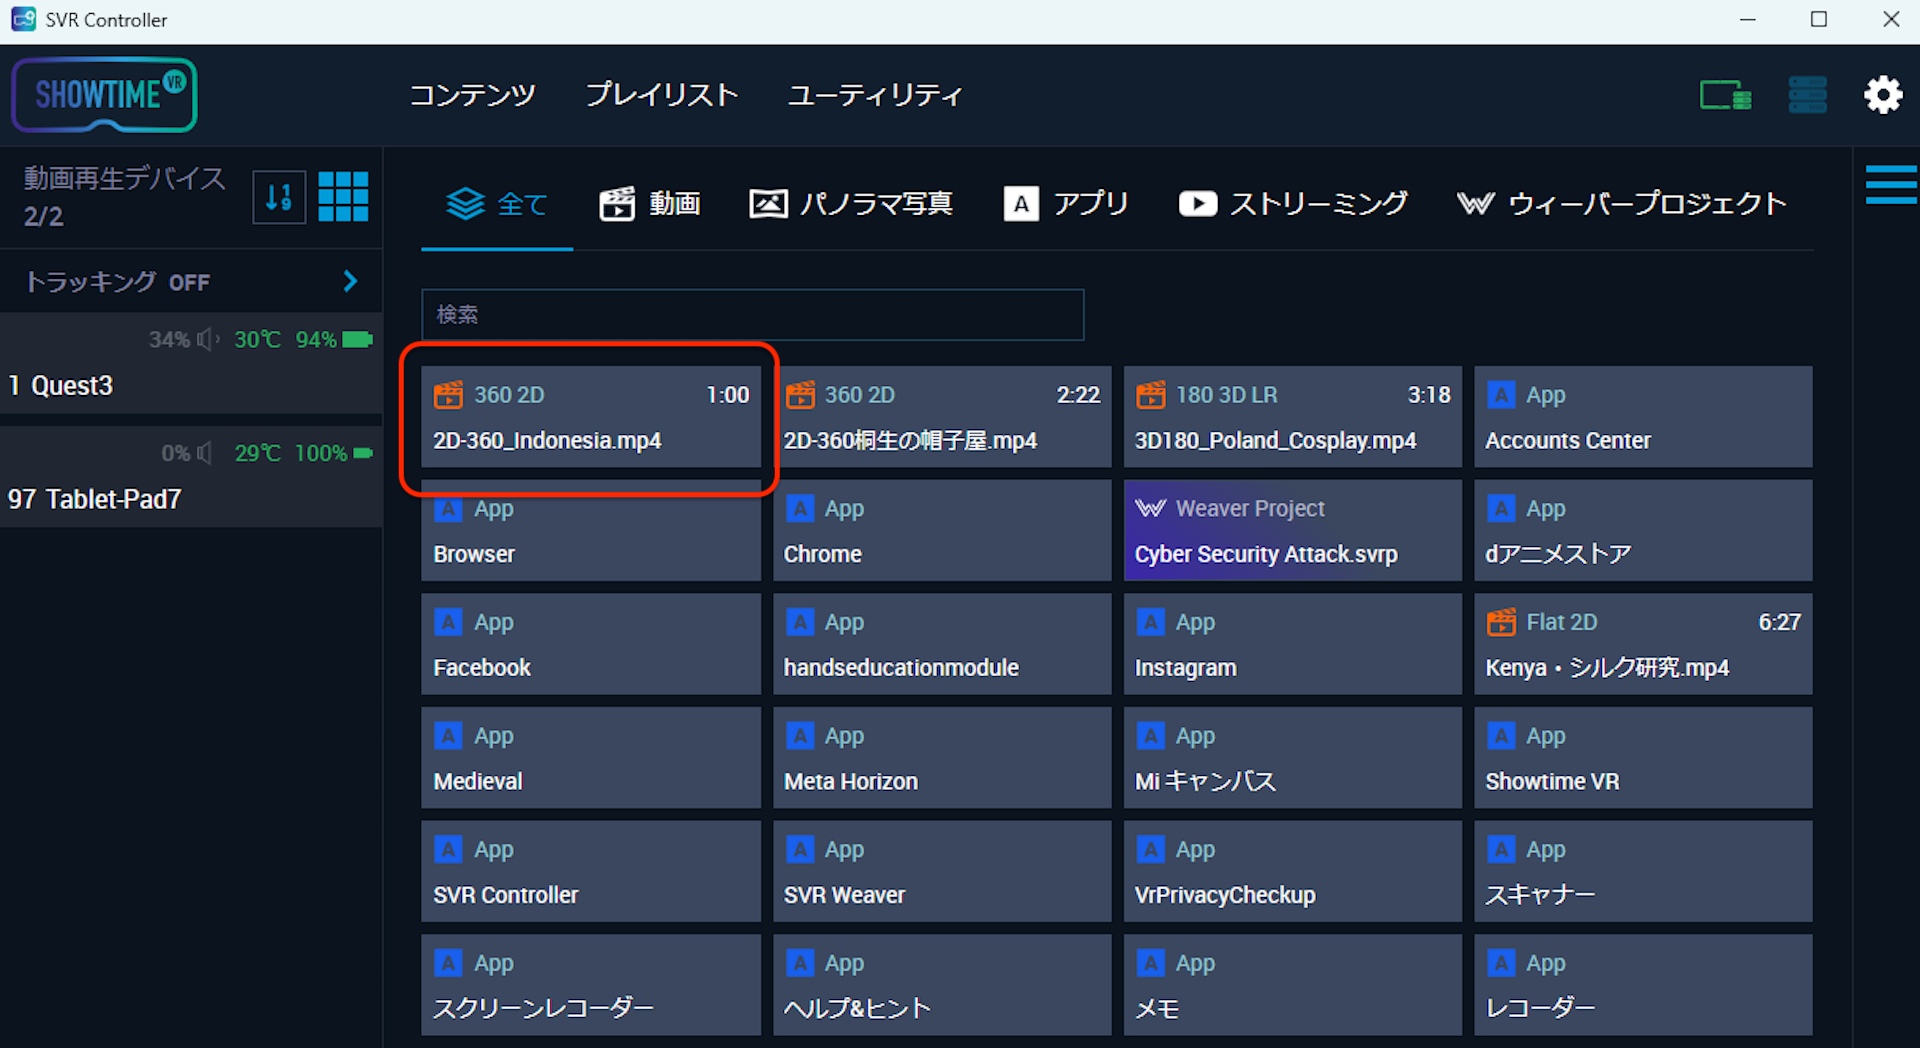Launch the dアニメストア app tile
The width and height of the screenshot is (1920, 1048).
coord(1643,531)
